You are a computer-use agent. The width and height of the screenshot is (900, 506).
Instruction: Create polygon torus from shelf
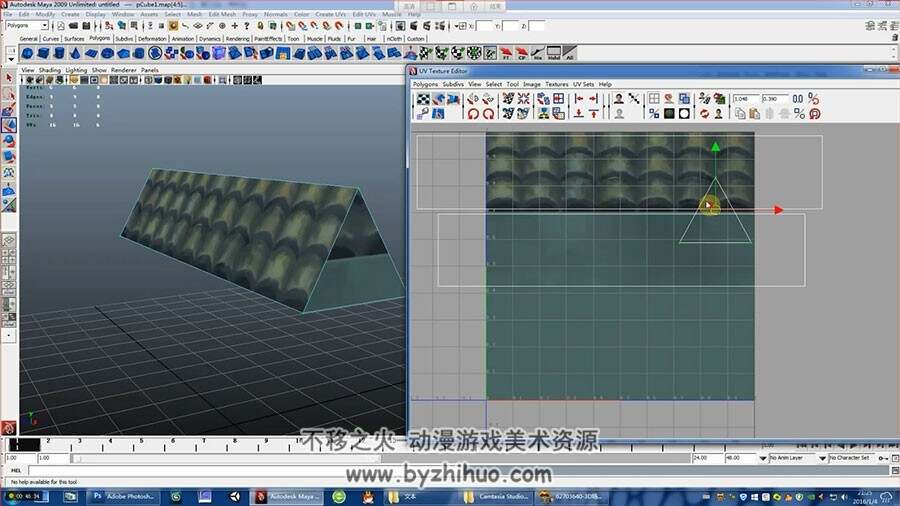click(x=107, y=53)
